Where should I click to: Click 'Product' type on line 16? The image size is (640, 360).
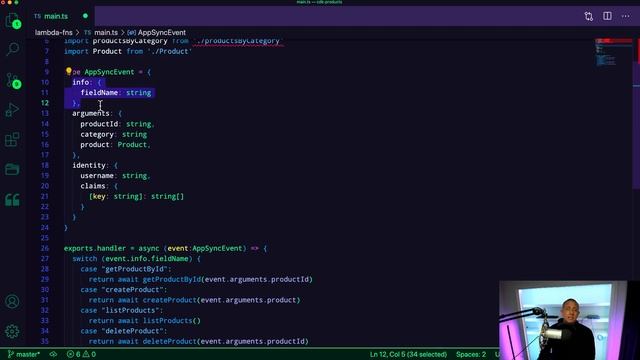132,144
